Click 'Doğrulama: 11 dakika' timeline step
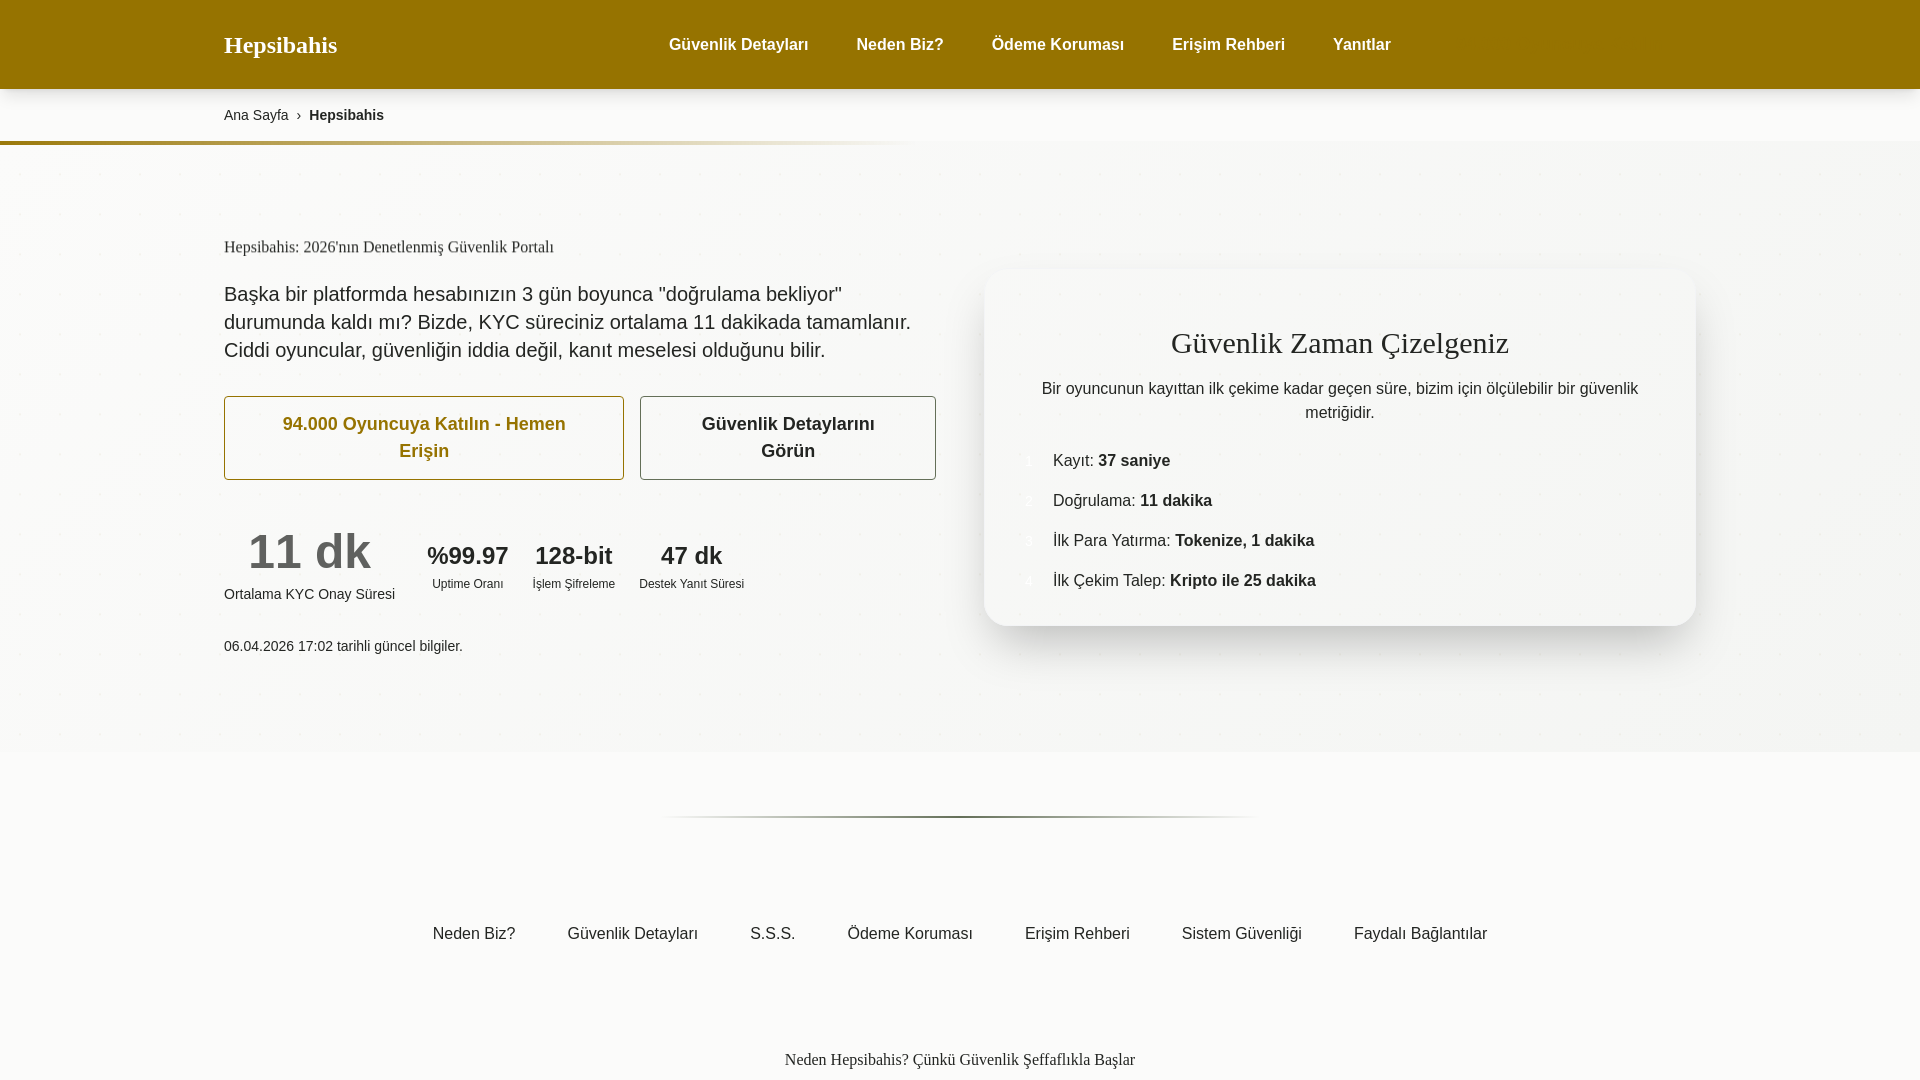 pos(1132,501)
